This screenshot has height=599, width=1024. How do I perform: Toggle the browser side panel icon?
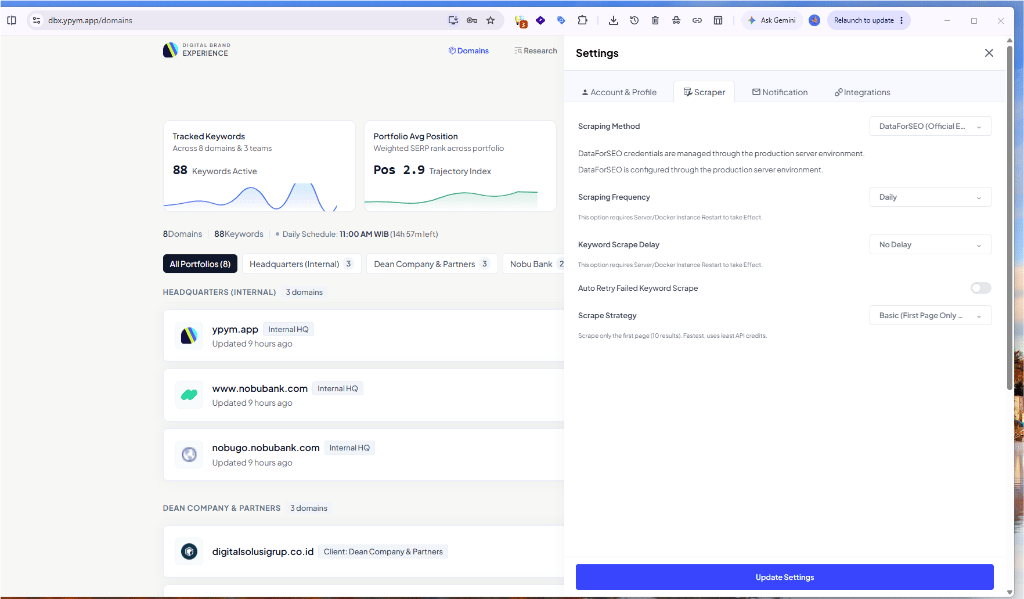pyautogui.click(x=11, y=20)
